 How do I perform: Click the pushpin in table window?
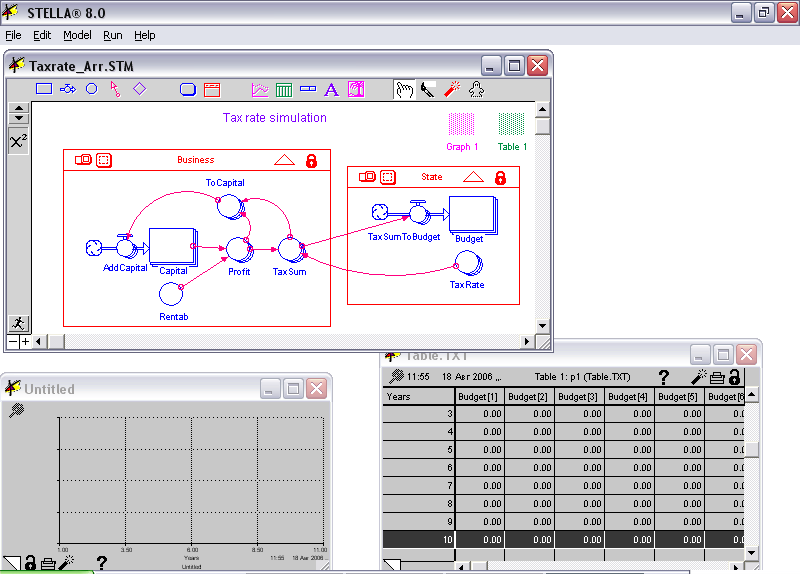click(x=396, y=377)
